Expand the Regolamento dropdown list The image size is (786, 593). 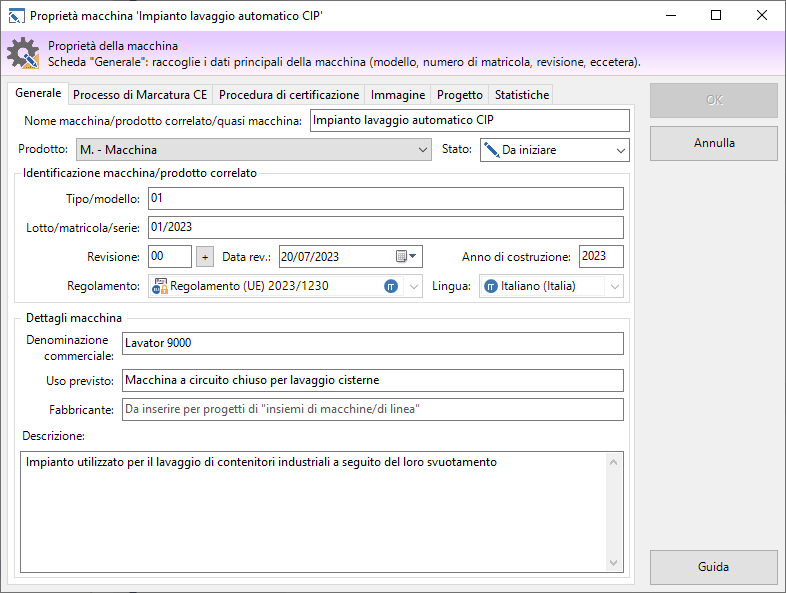(414, 287)
